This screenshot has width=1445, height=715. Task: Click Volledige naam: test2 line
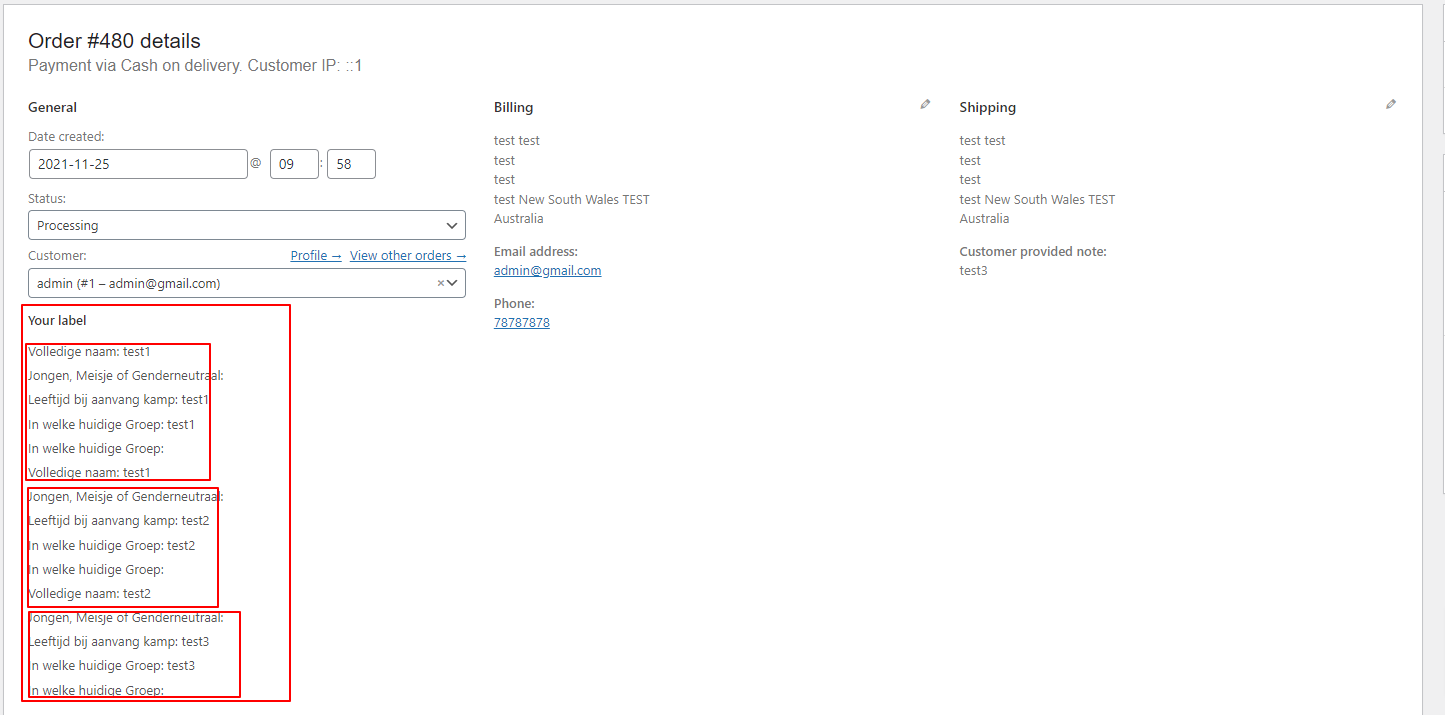pyautogui.click(x=89, y=594)
